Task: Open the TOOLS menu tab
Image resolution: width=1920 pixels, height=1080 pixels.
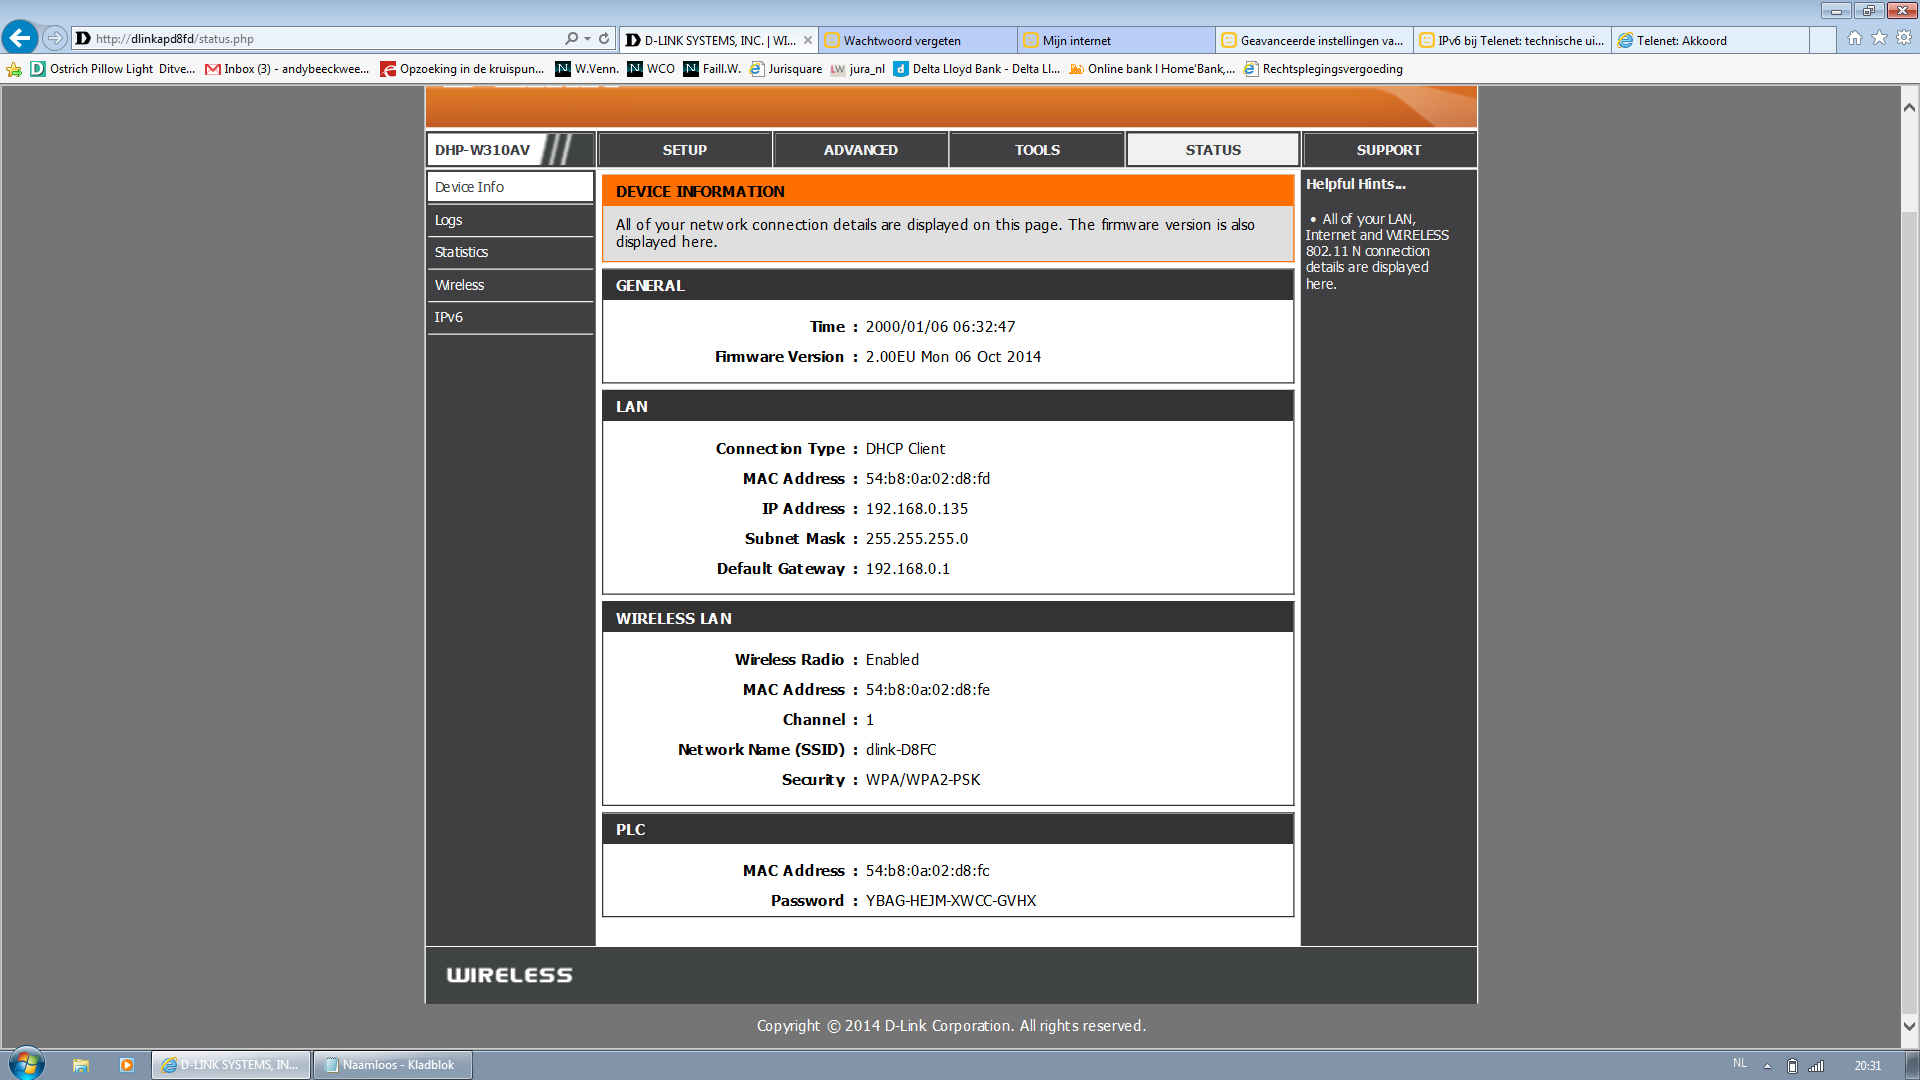Action: tap(1037, 150)
